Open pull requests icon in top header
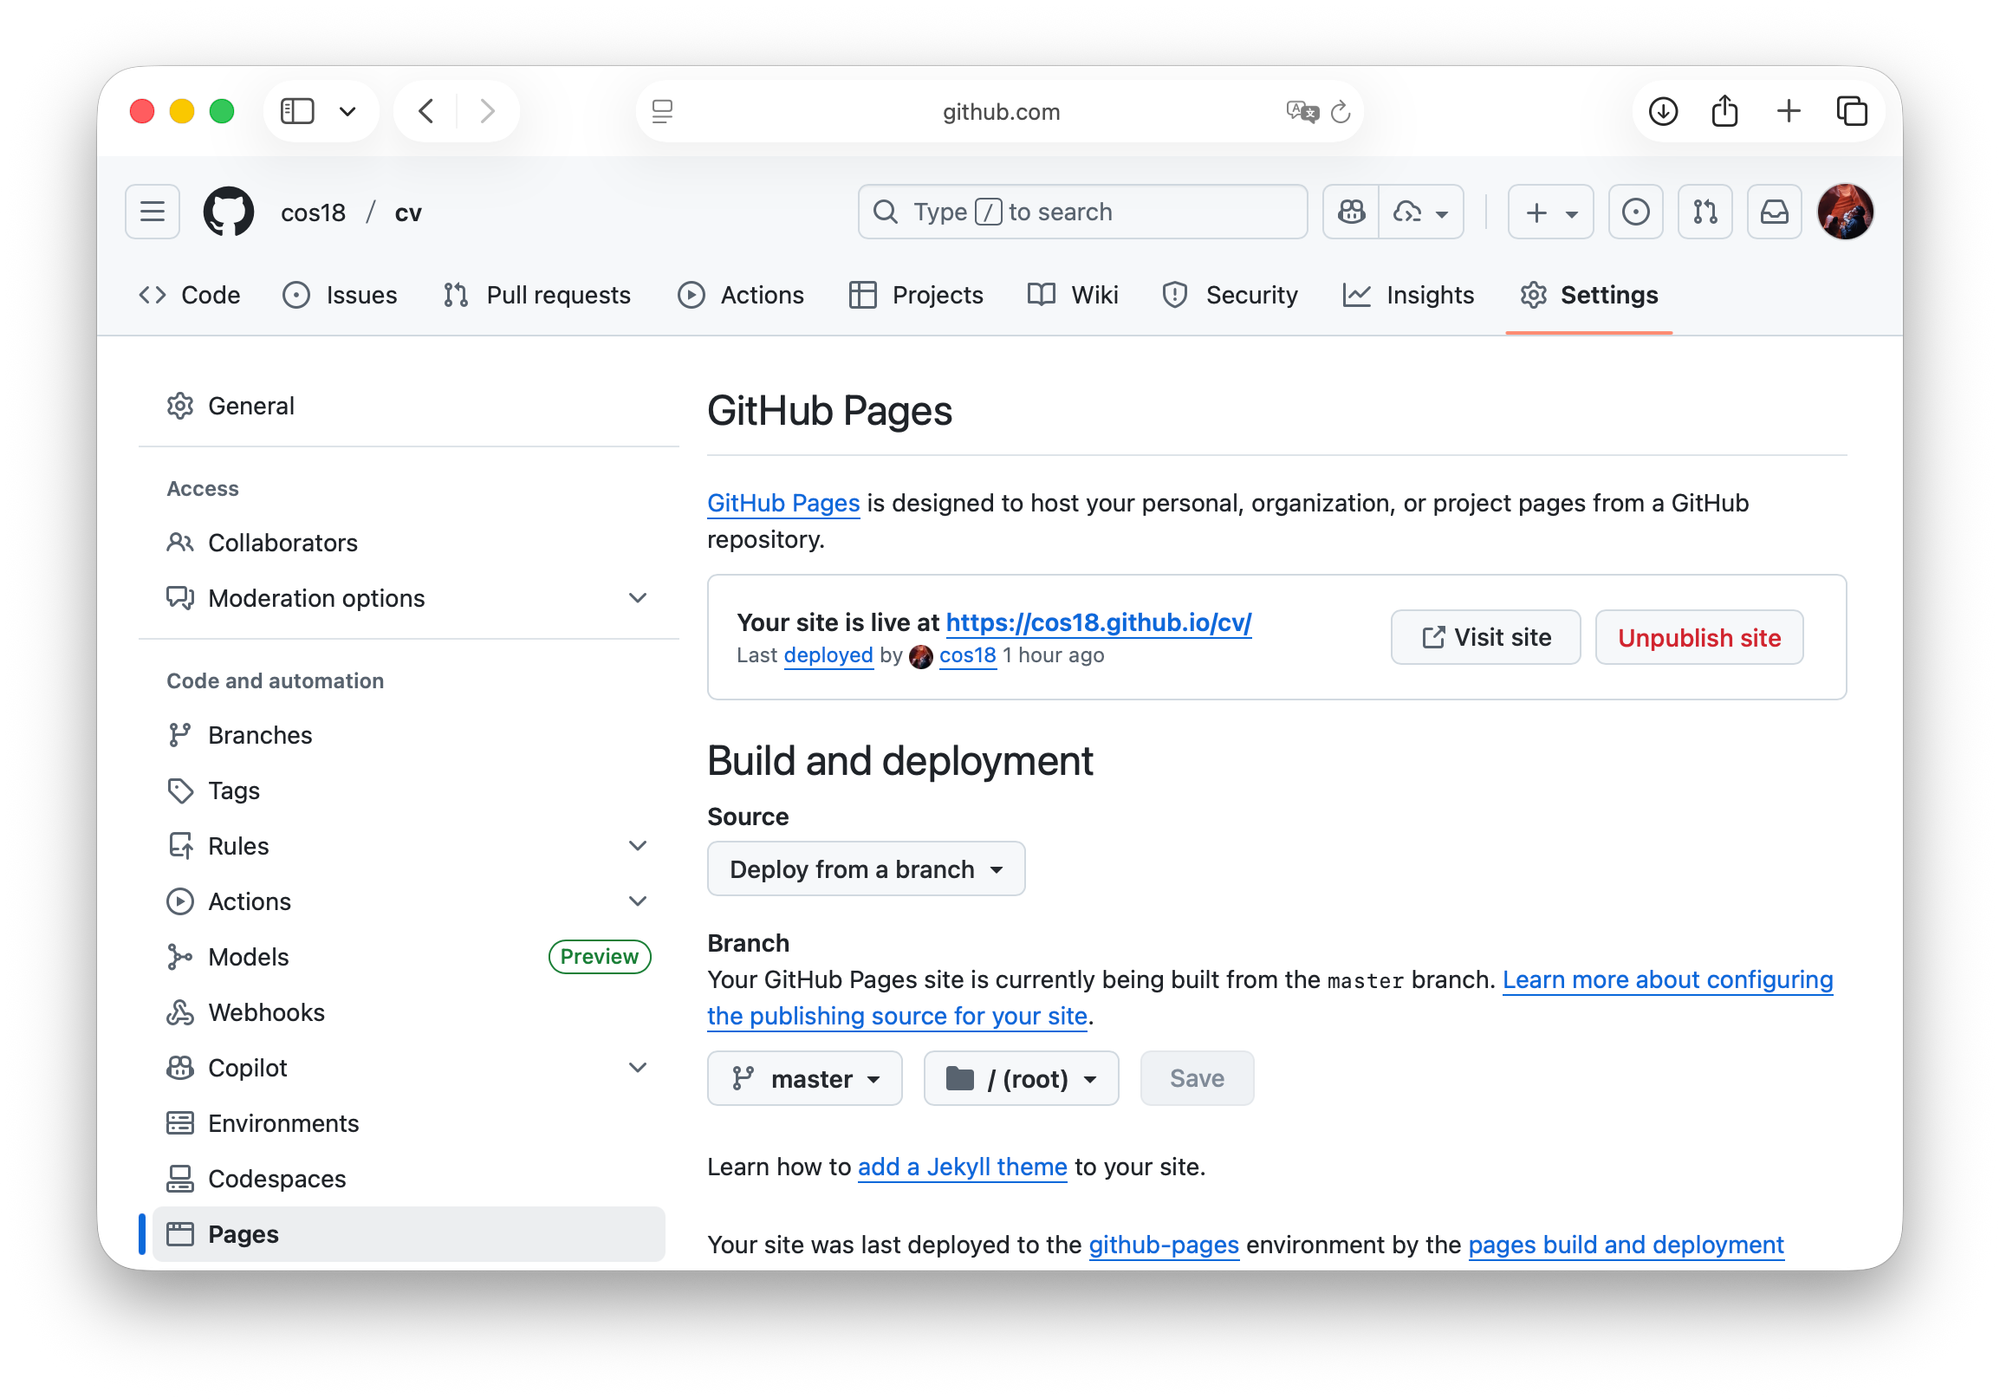This screenshot has height=1399, width=2000. 1705,212
